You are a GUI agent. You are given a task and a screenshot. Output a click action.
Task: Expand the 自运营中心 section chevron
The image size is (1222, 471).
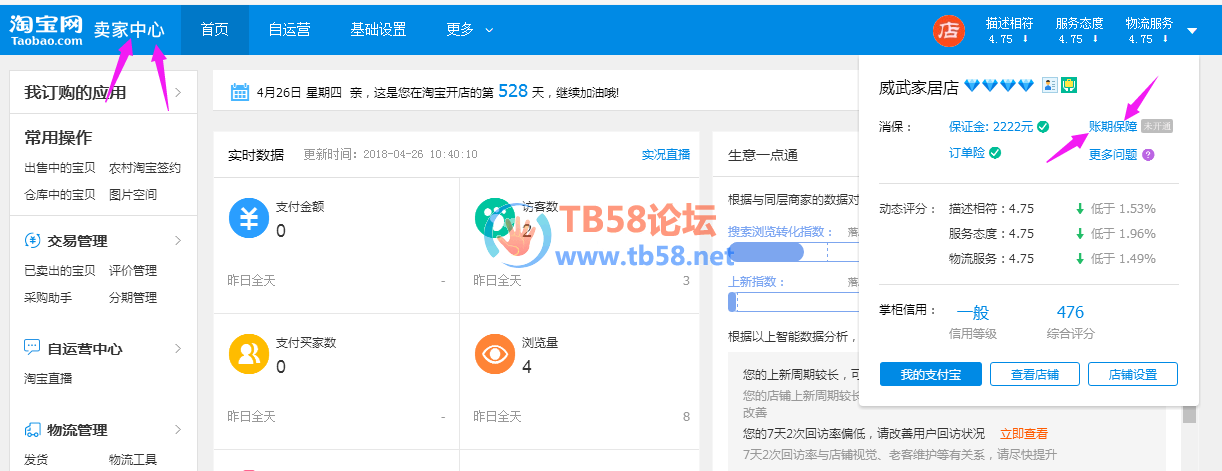pyautogui.click(x=178, y=349)
